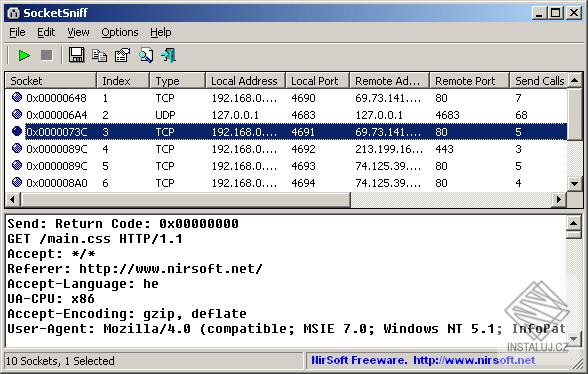Click the send calls cell showing 7
Screen dimensions: 588x374
coord(518,98)
